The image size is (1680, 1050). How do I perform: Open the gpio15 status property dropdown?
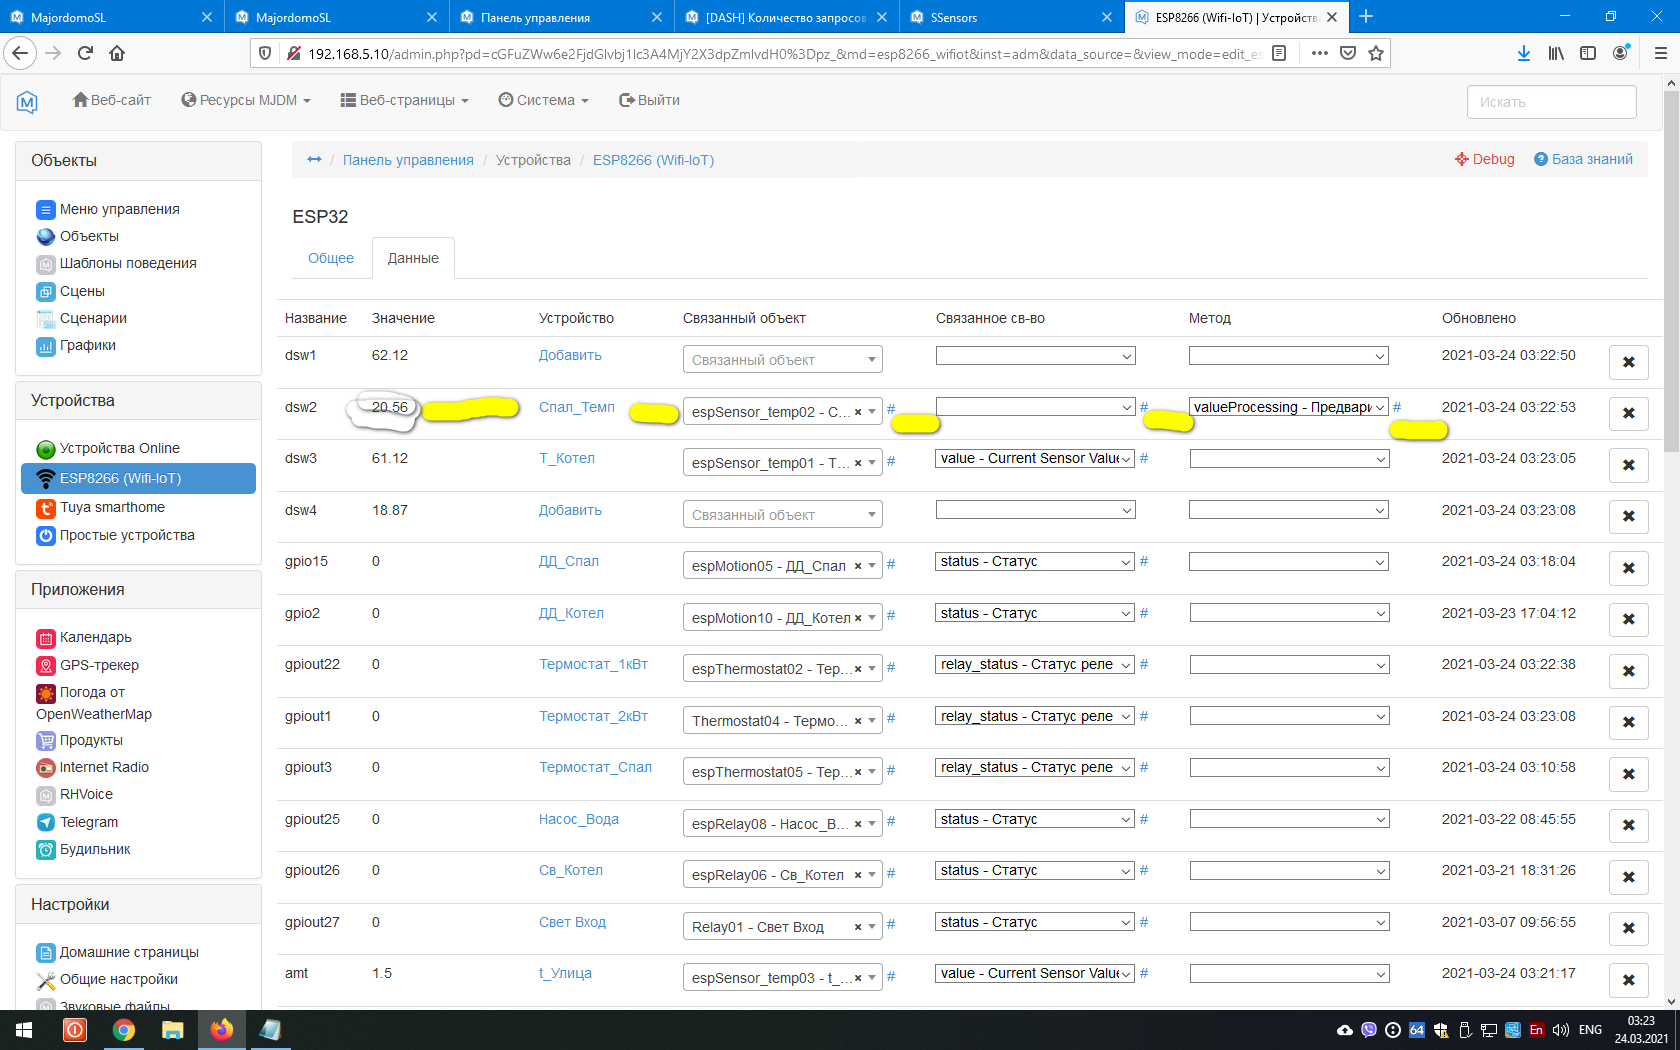1035,562
